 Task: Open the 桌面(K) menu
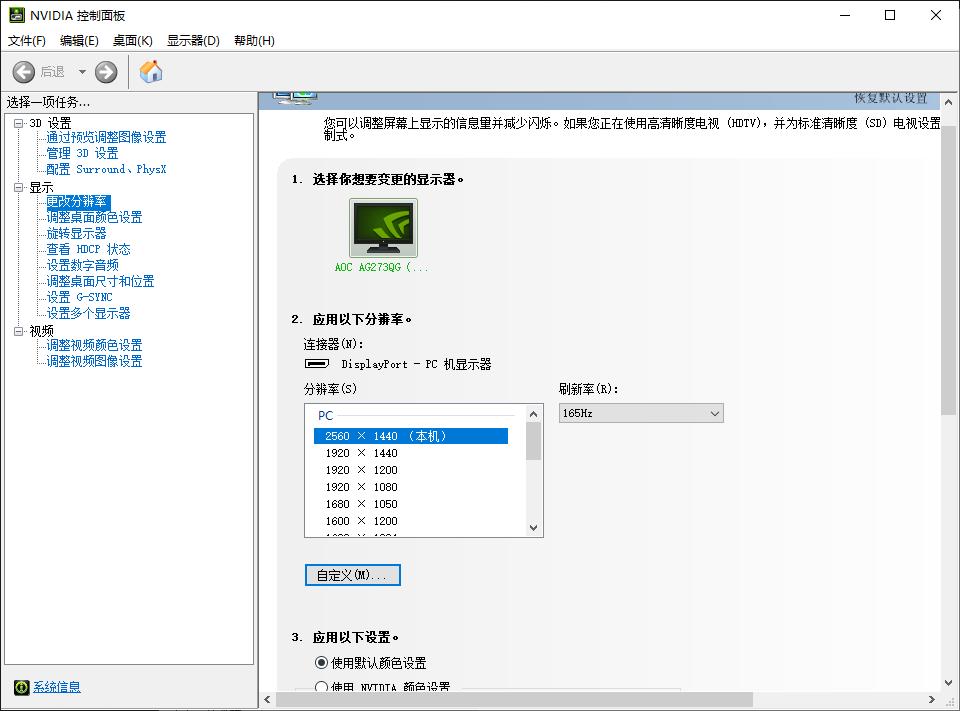pos(132,40)
